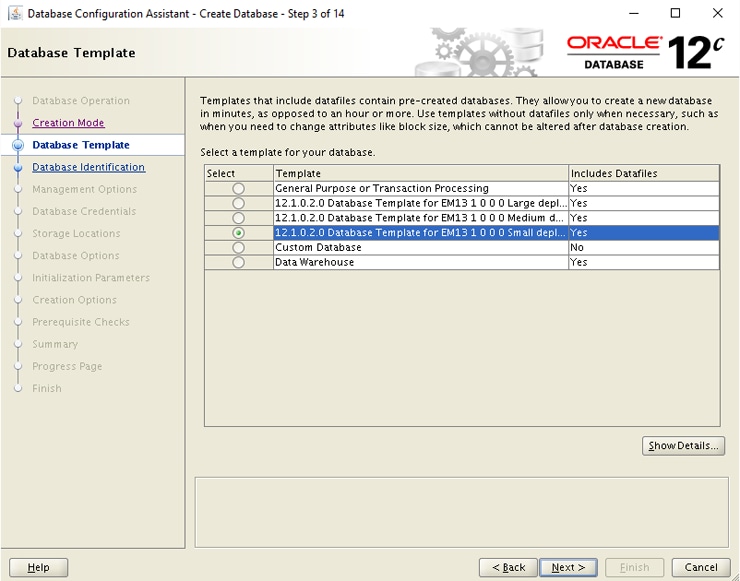Click the Select column header
Screen dimensions: 740x581
tap(239, 173)
